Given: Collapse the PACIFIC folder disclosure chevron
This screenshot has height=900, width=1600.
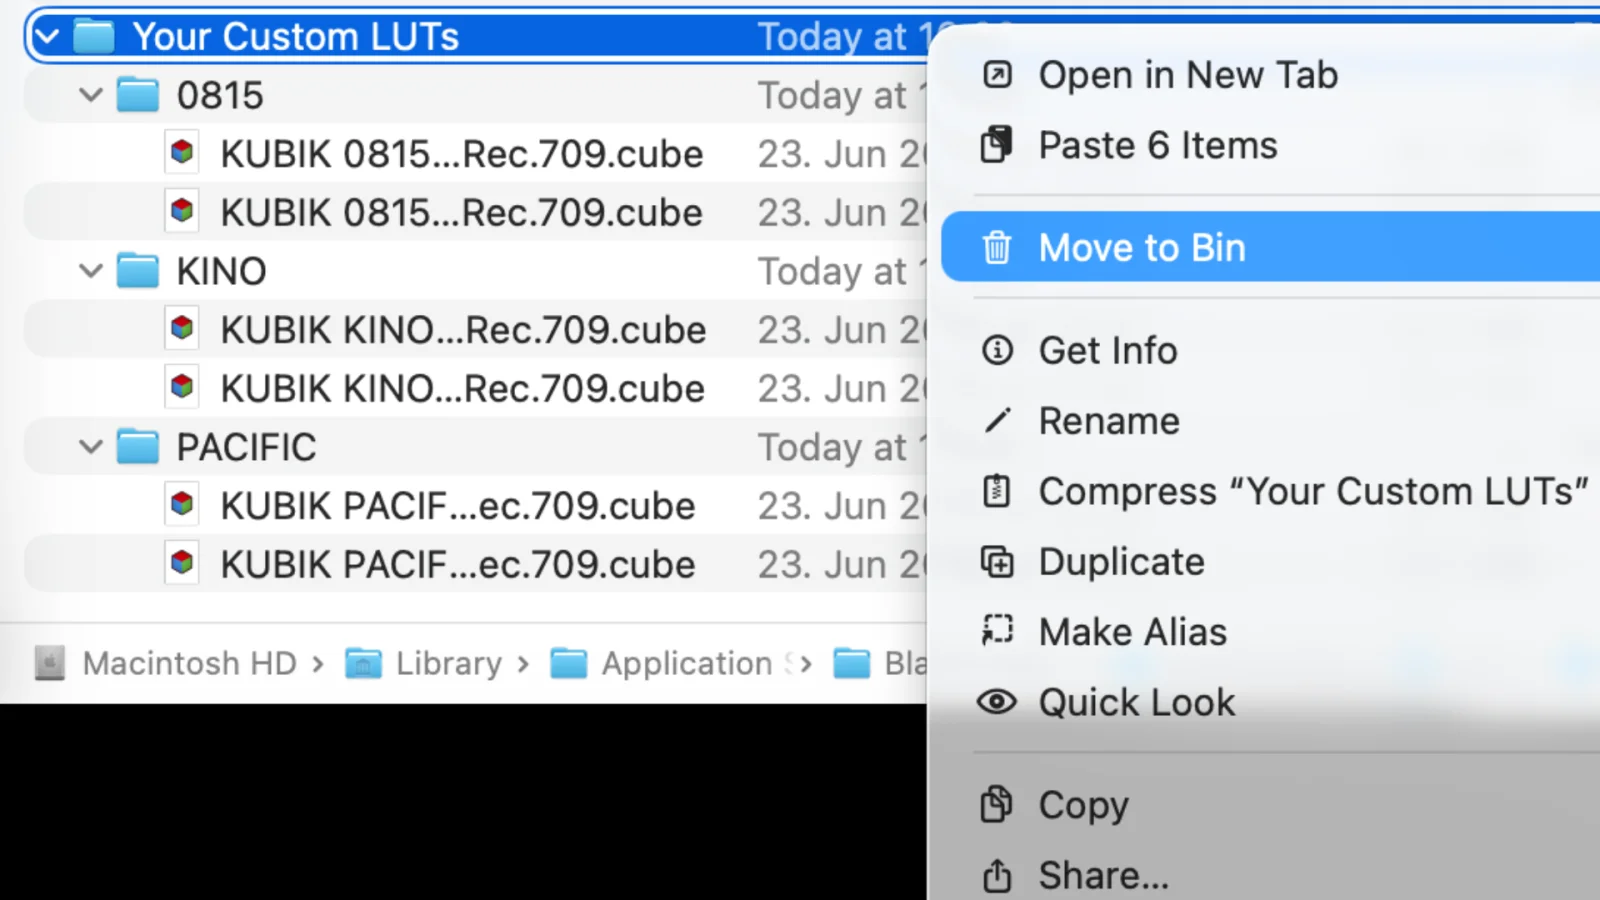Looking at the screenshot, I should pos(91,447).
